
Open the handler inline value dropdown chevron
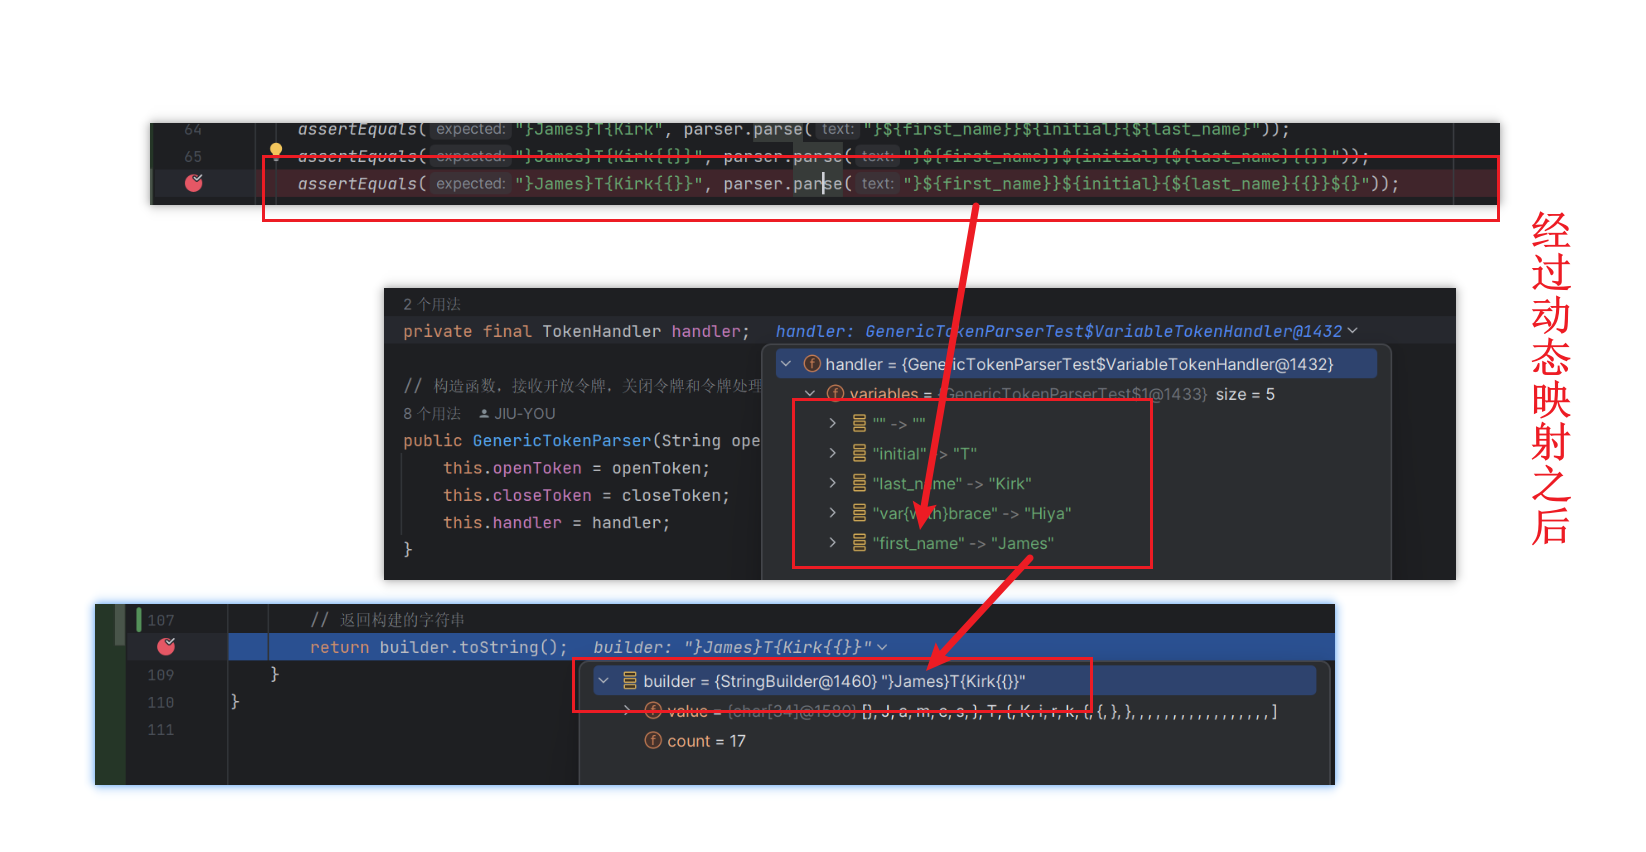click(x=1353, y=331)
